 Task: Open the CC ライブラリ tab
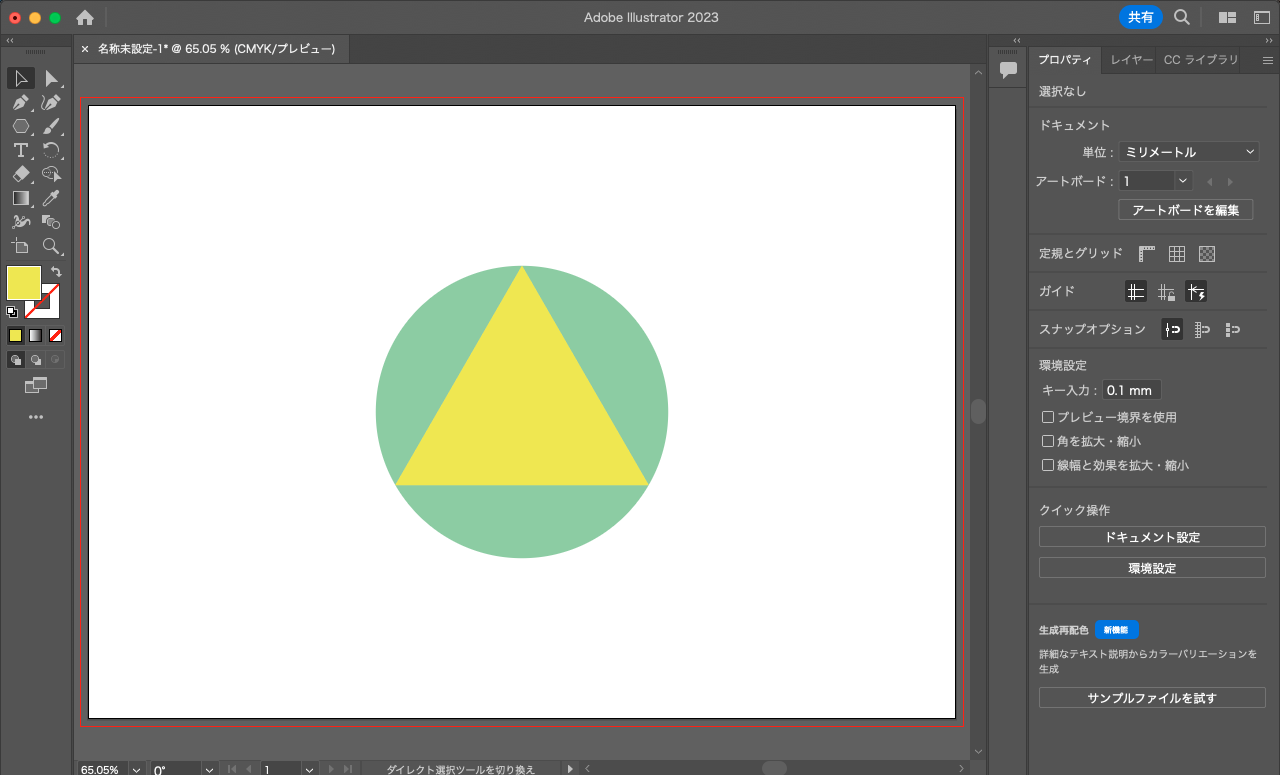point(1200,60)
